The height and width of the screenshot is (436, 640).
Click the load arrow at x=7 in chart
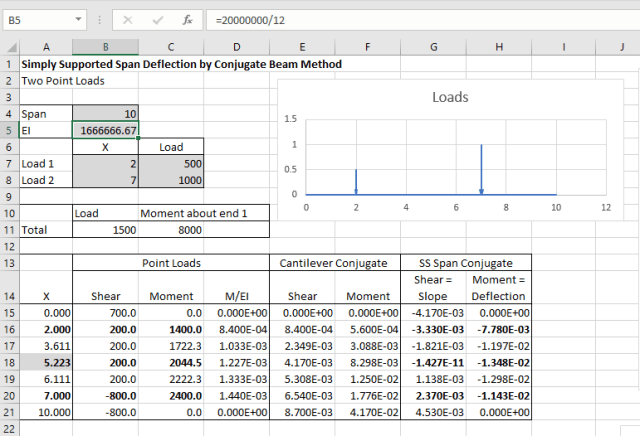coord(481,170)
